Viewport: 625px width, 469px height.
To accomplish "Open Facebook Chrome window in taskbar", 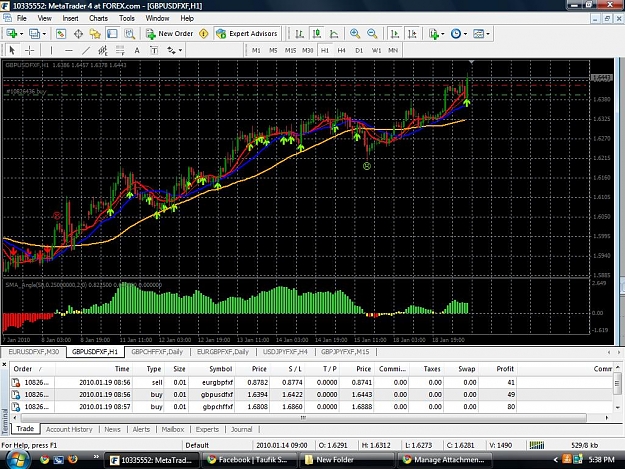I will click(x=250, y=460).
